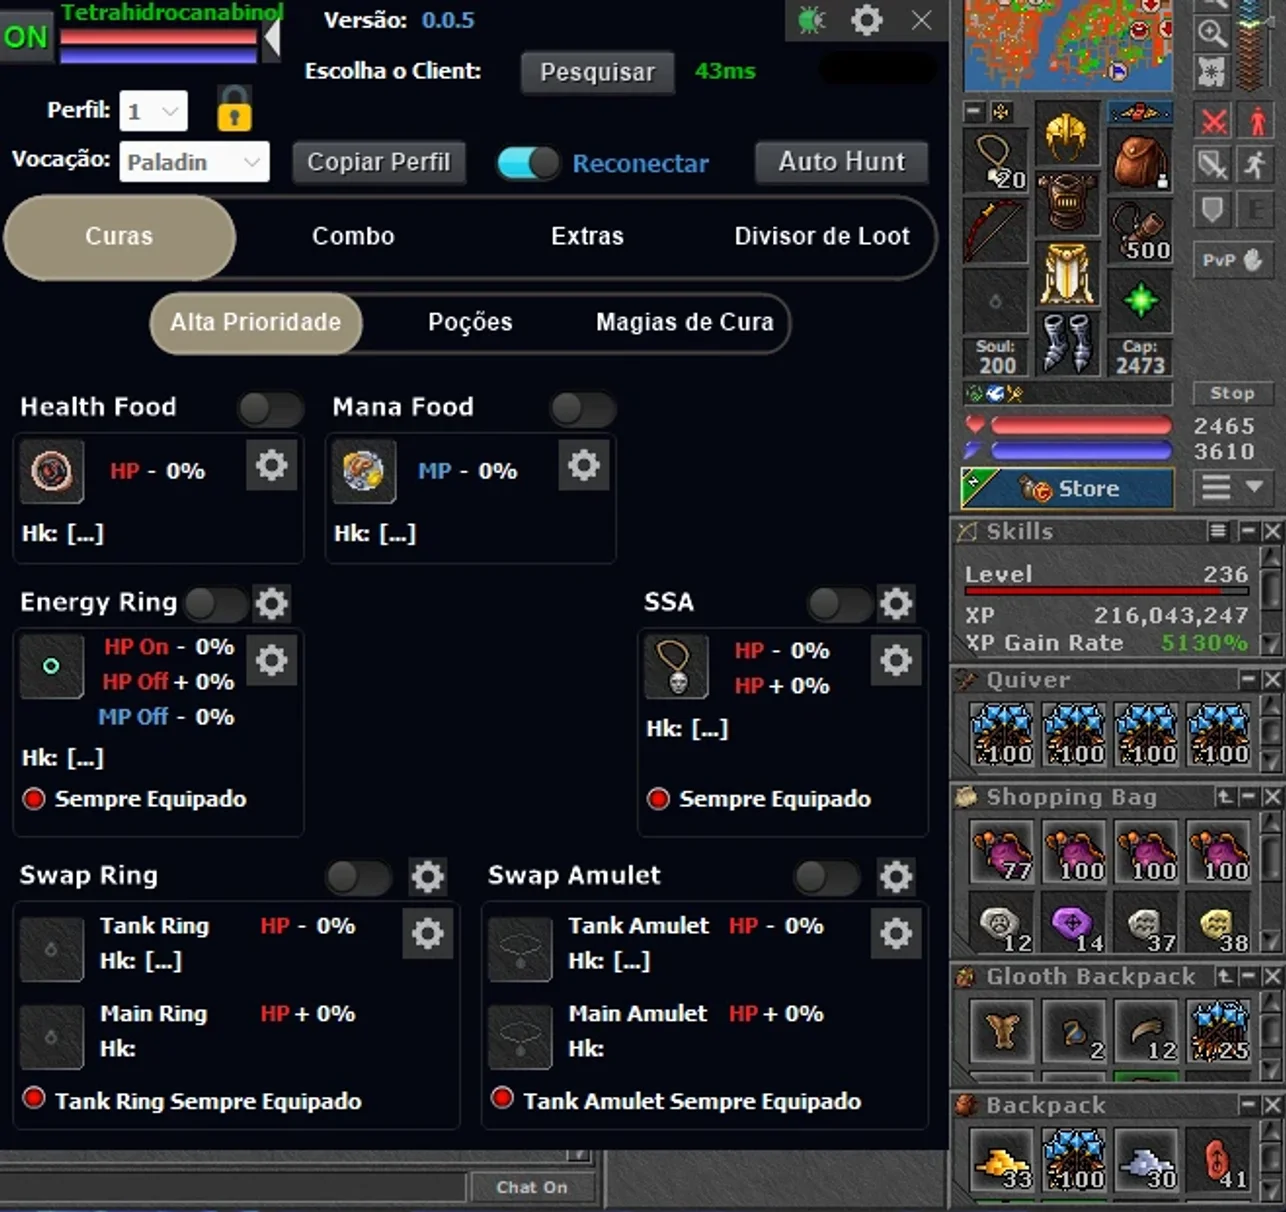1286x1212 pixels.
Task: Click the red bow weapon slot
Action: 994,231
